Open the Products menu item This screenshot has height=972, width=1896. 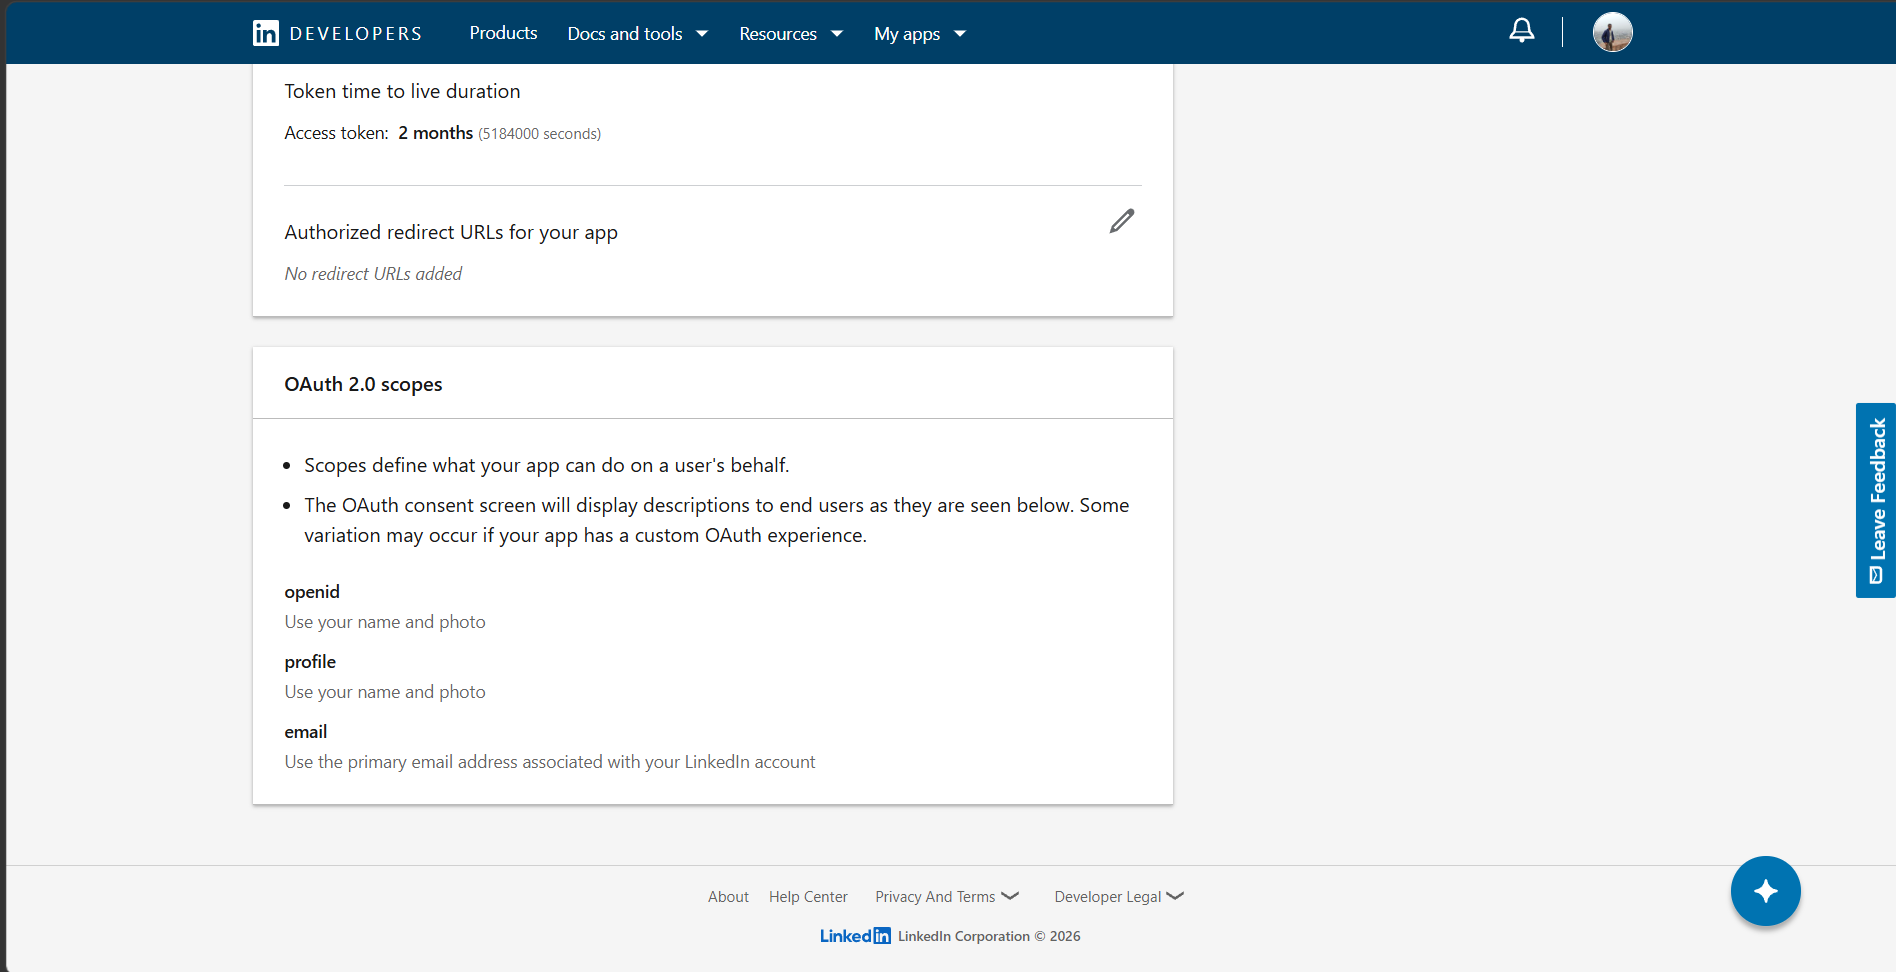(x=503, y=33)
